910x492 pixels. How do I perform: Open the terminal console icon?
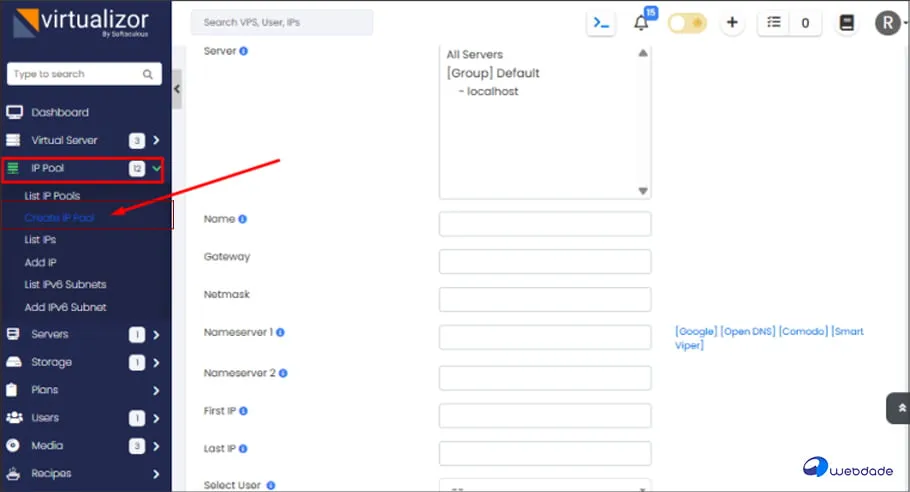click(x=601, y=23)
